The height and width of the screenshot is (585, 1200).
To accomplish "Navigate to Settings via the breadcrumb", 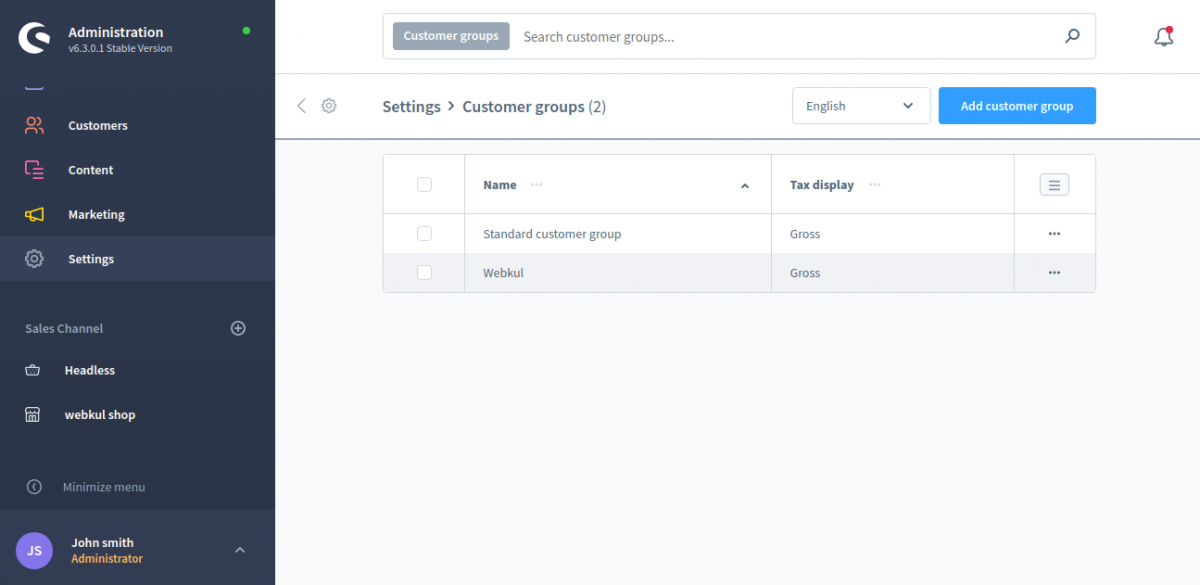I will coord(411,105).
